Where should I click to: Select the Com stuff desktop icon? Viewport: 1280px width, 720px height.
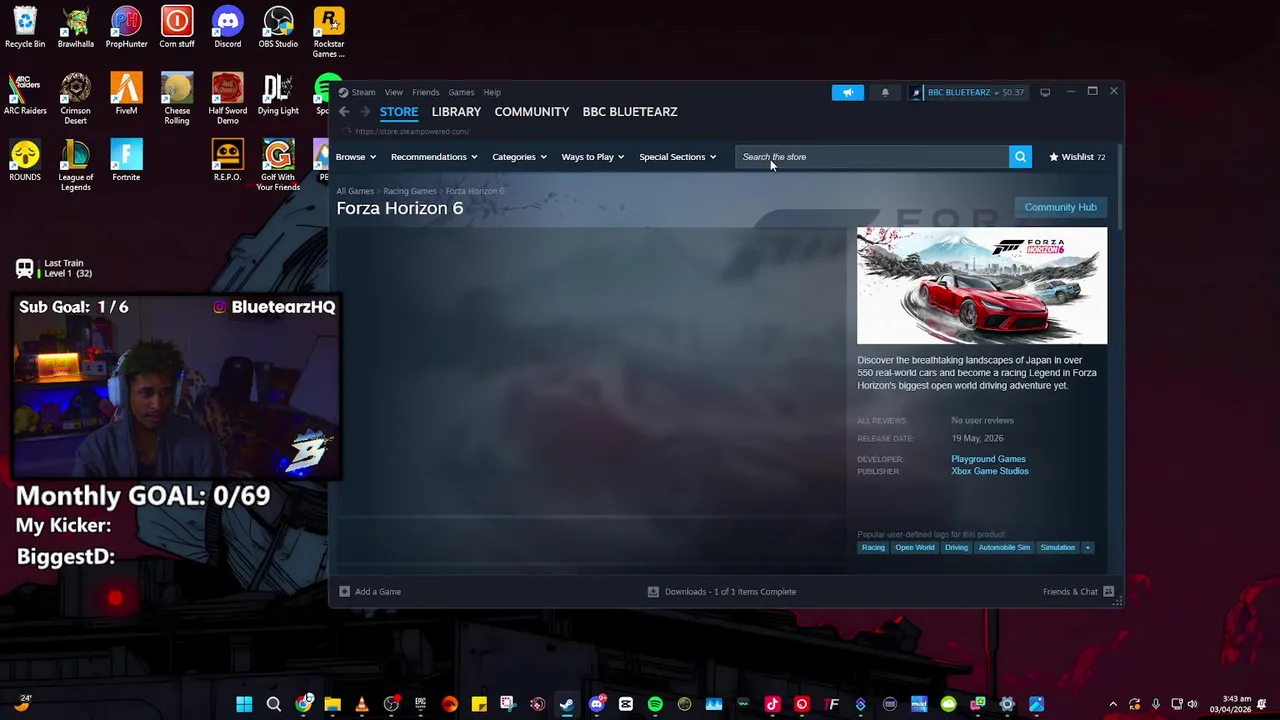click(177, 27)
